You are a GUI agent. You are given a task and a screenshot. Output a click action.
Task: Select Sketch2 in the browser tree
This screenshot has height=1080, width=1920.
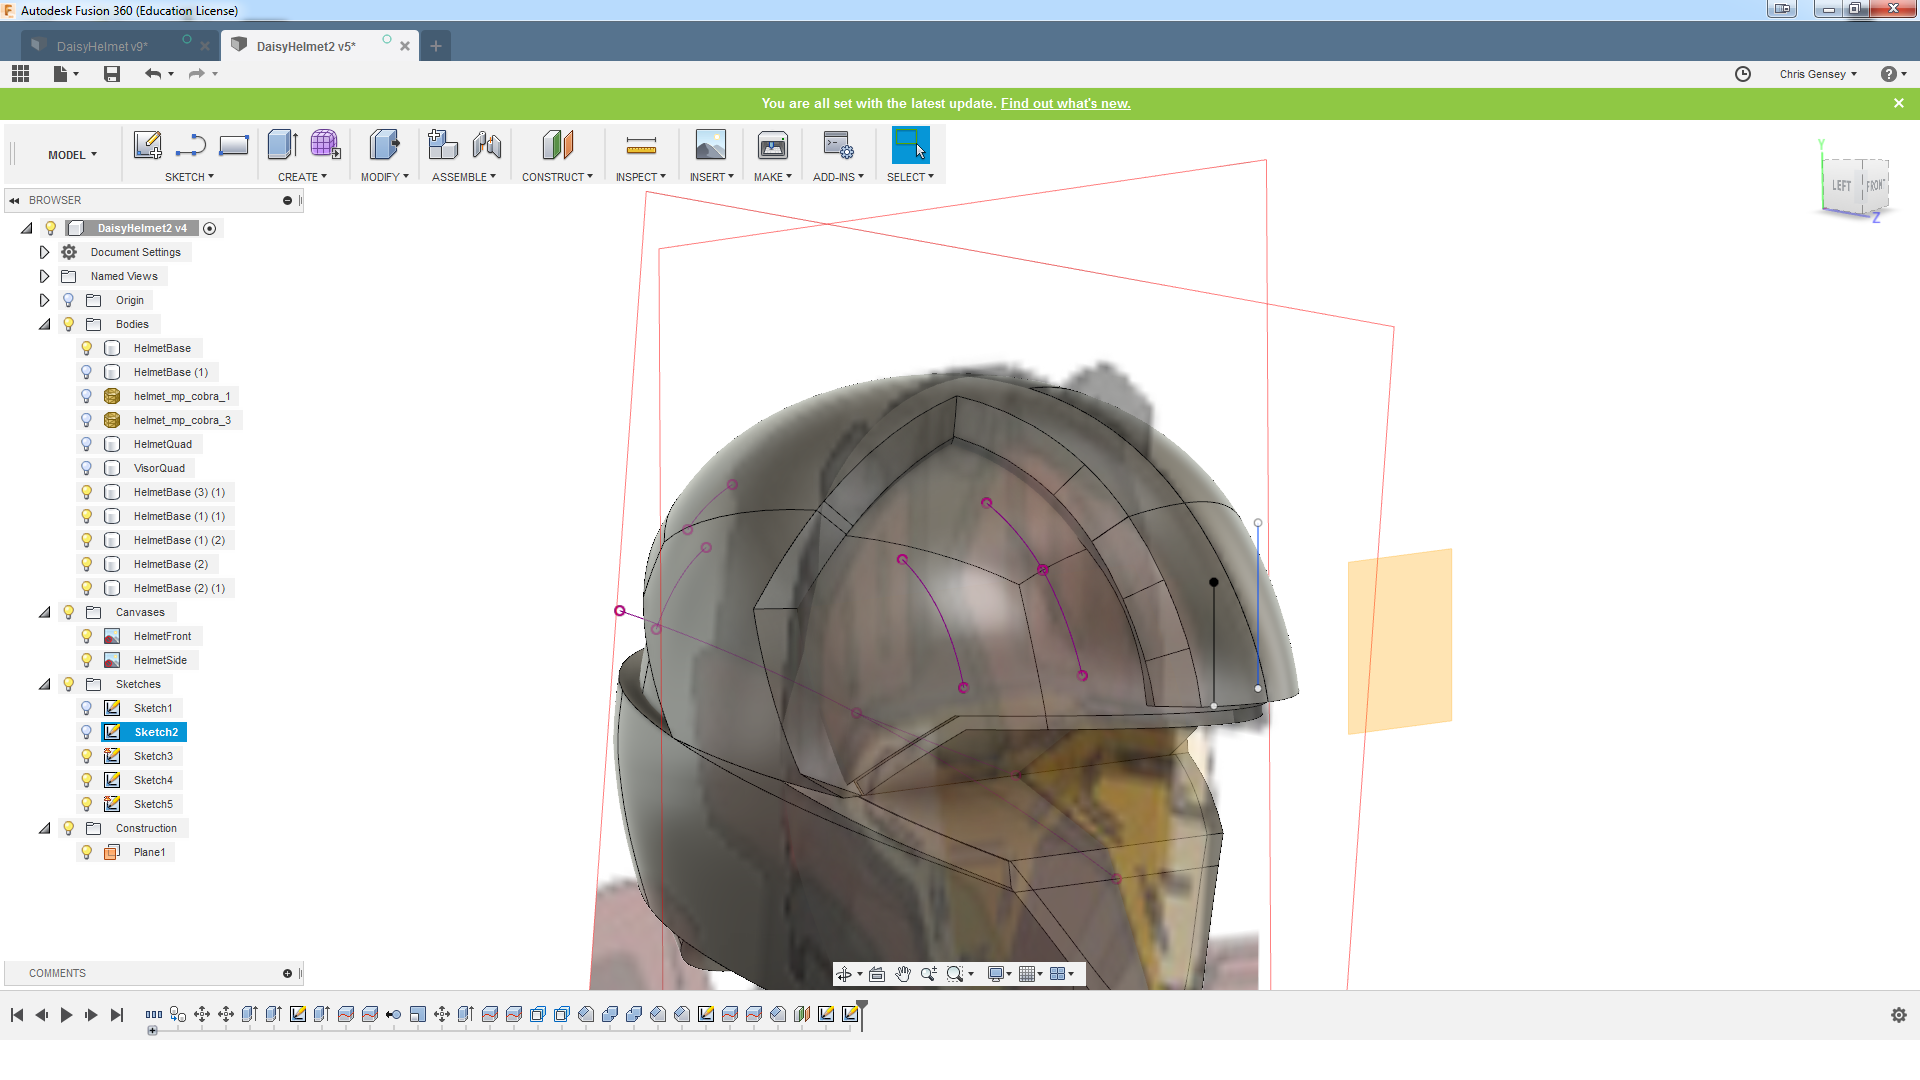pyautogui.click(x=156, y=732)
